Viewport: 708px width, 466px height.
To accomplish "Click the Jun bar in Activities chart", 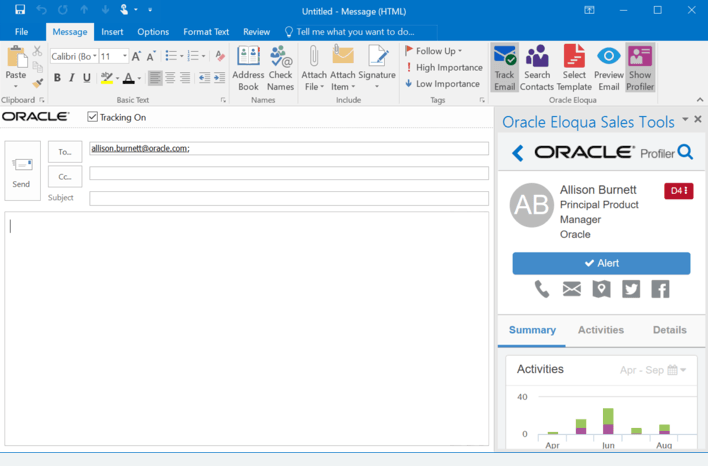I will [x=608, y=421].
